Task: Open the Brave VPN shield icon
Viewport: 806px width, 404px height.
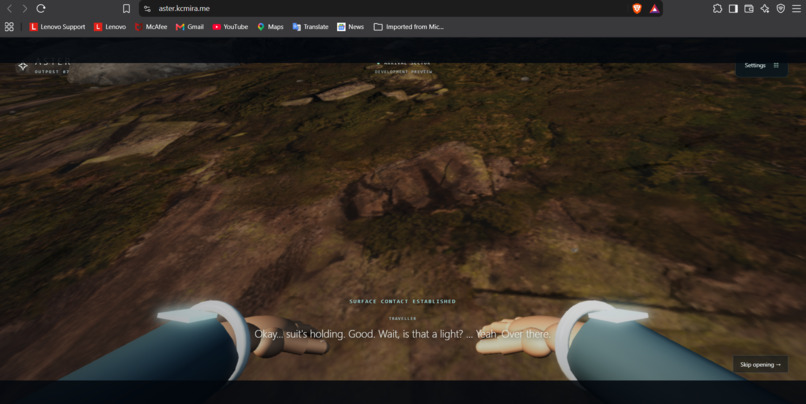Action: 781,8
